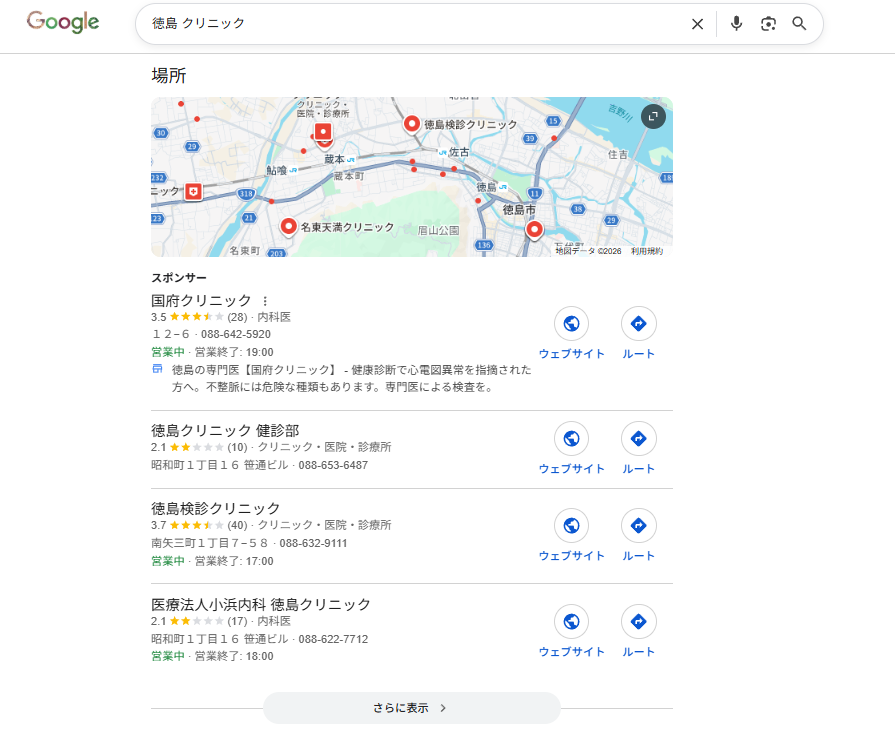Expand the map to full view

652,117
